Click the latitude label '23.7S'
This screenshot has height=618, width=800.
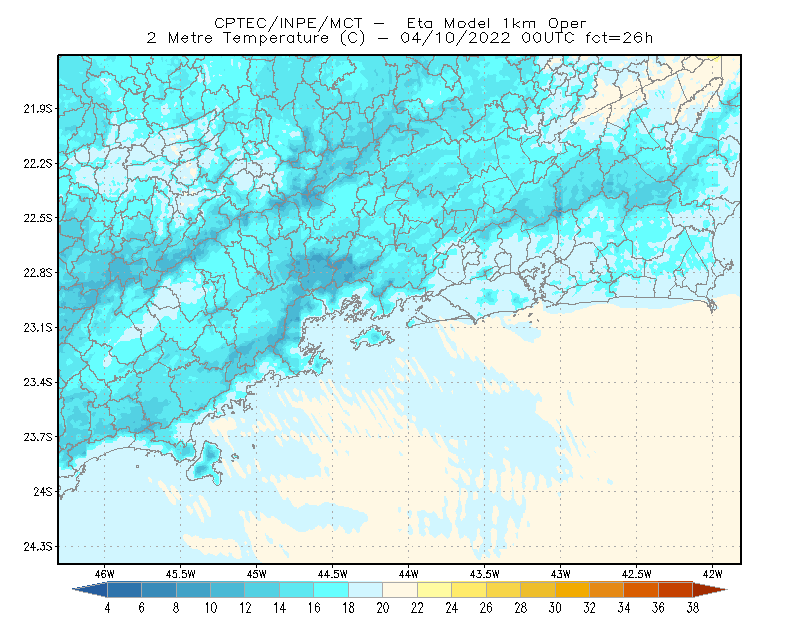coord(37,437)
